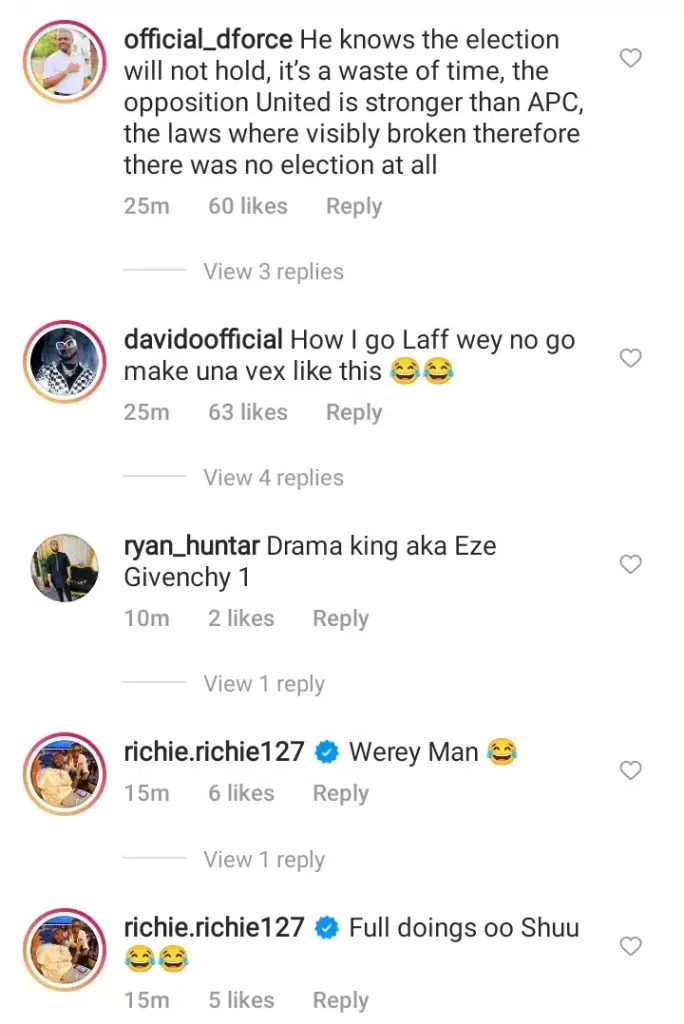Like davidoofficial's comment with the heart icon
The width and height of the screenshot is (684, 1024).
[630, 358]
